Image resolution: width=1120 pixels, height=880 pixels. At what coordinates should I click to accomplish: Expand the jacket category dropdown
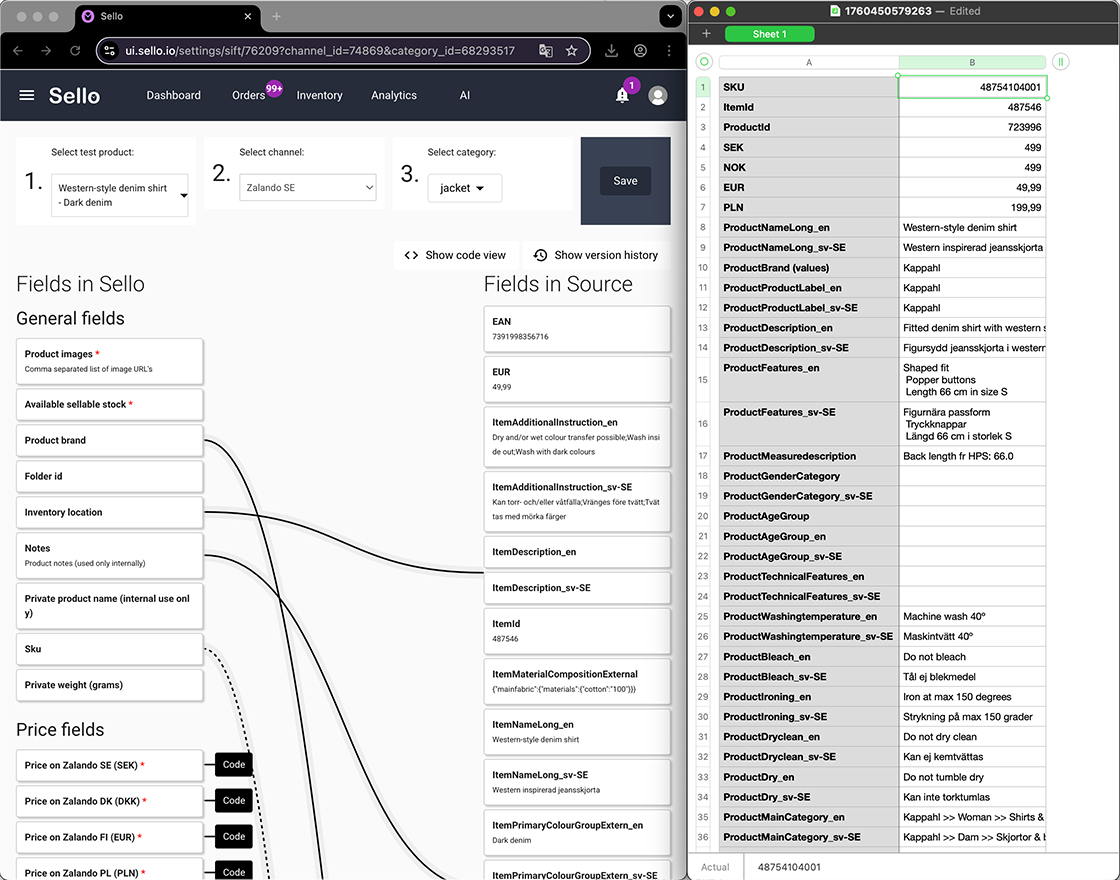click(x=464, y=186)
